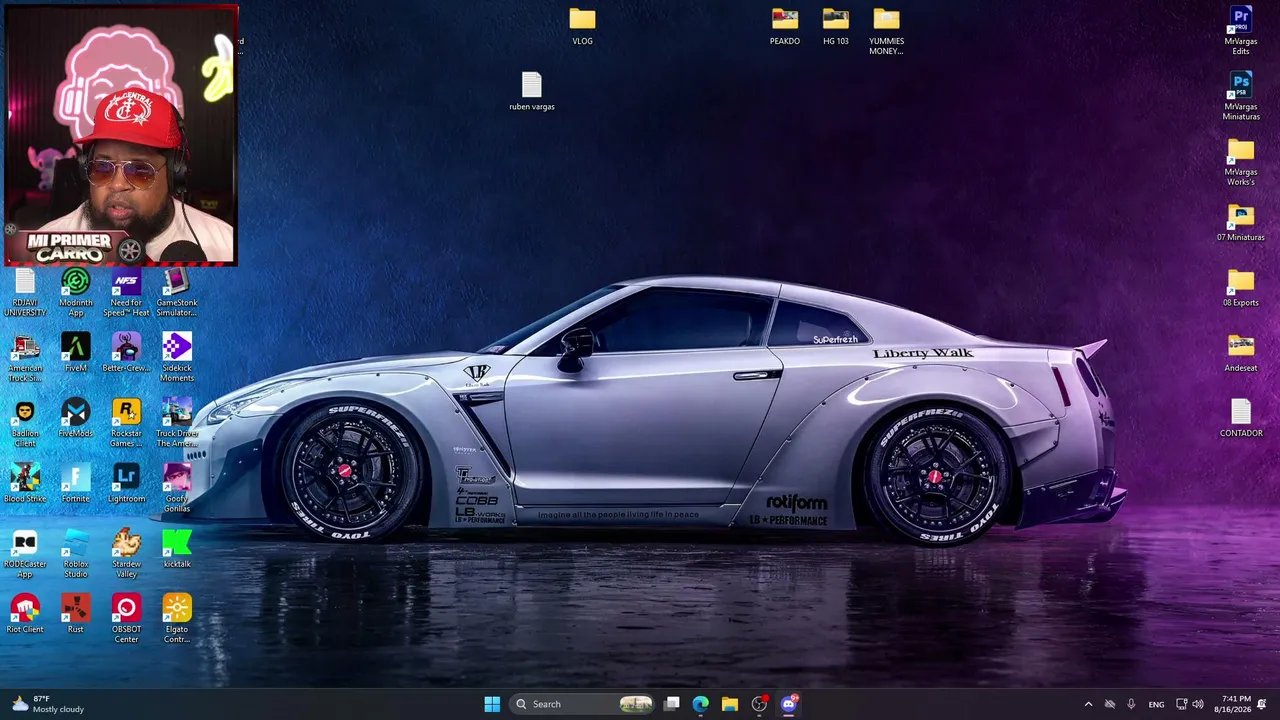Select the American Truck Simulator shortcut
Image resolution: width=1280 pixels, height=720 pixels.
[x=25, y=358]
